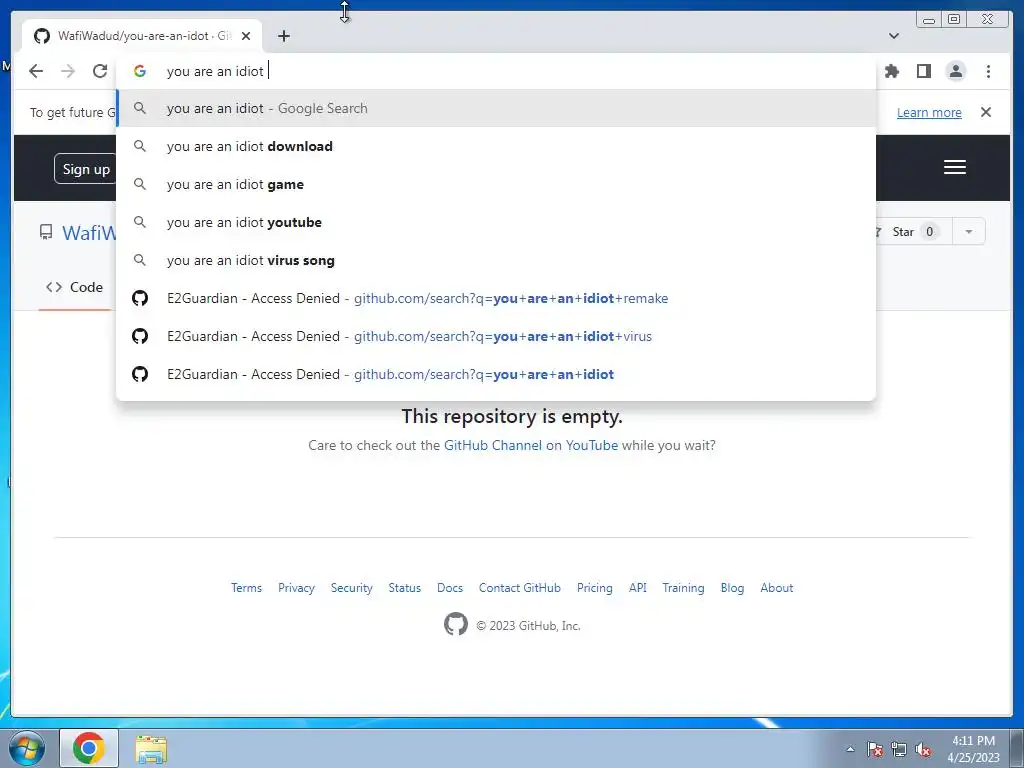Click the address bar text field
The height and width of the screenshot is (768, 1024).
tap(496, 71)
